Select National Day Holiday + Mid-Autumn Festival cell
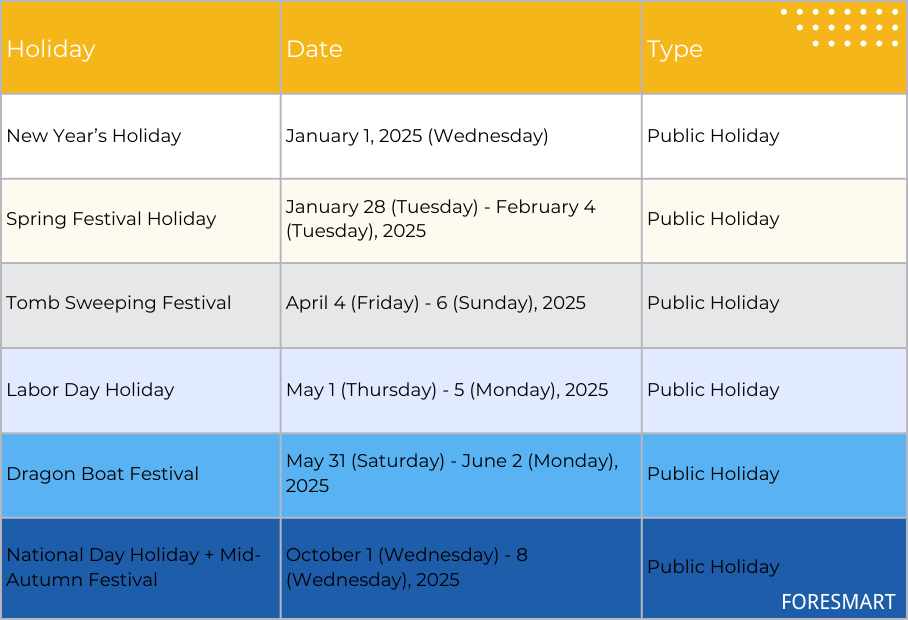Viewport: 908px width, 620px height. 141,568
